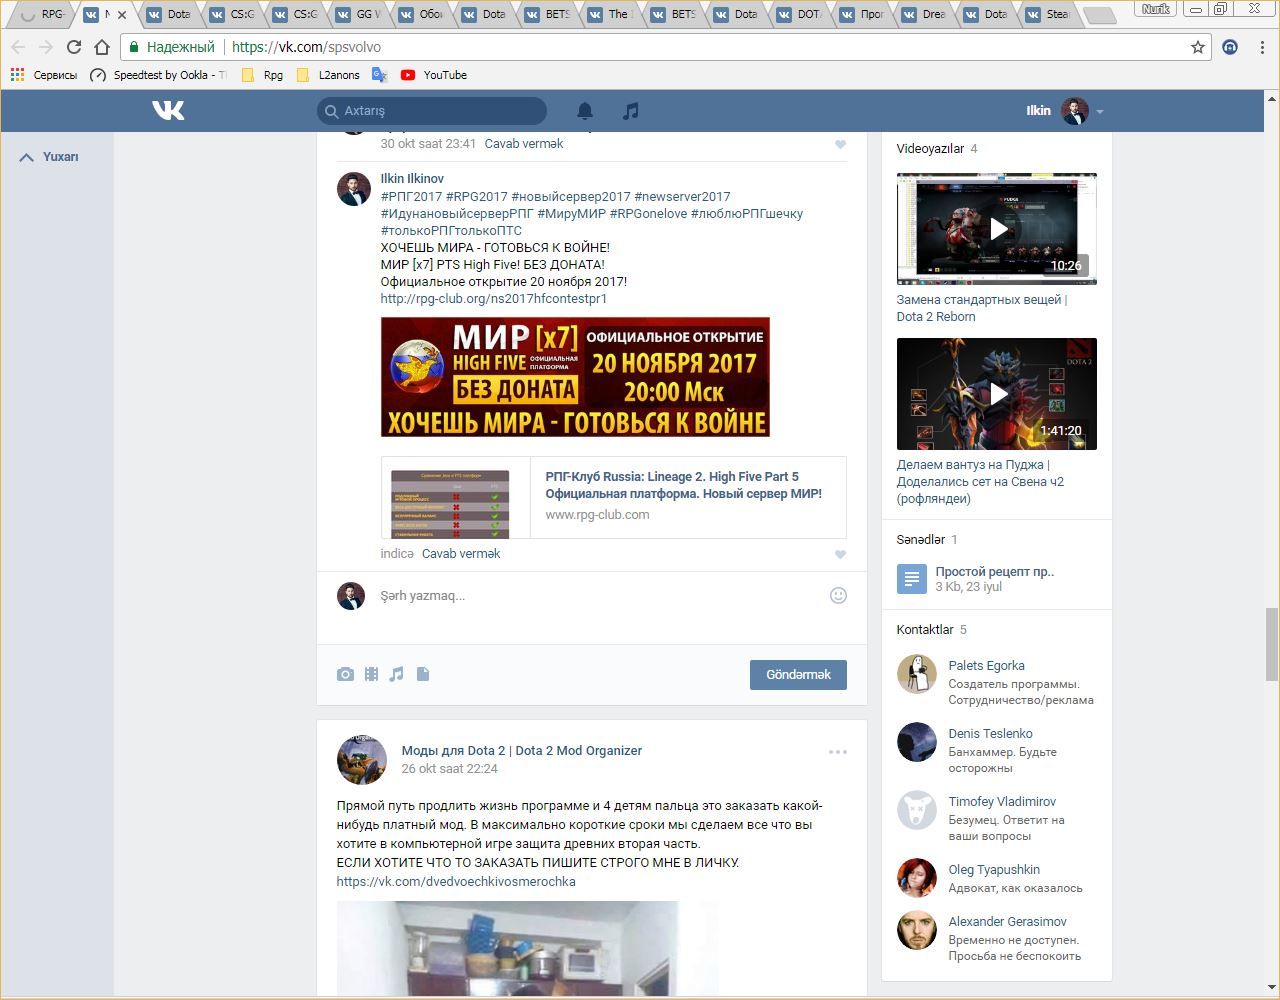Focus the Şərh yazmaq comment field
This screenshot has height=1000, width=1280.
coord(600,596)
